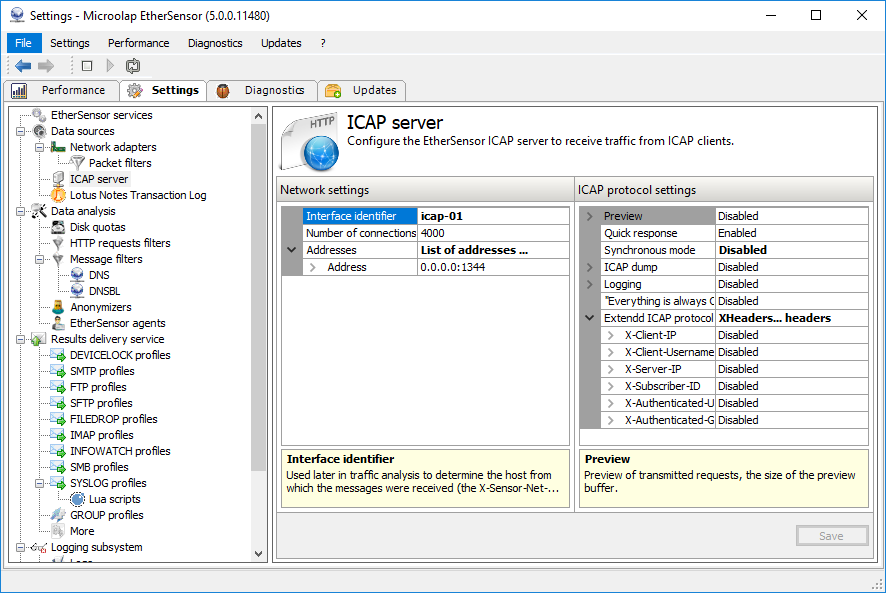This screenshot has width=886, height=593.
Task: Edit the Number of connections value 4000
Action: click(493, 233)
